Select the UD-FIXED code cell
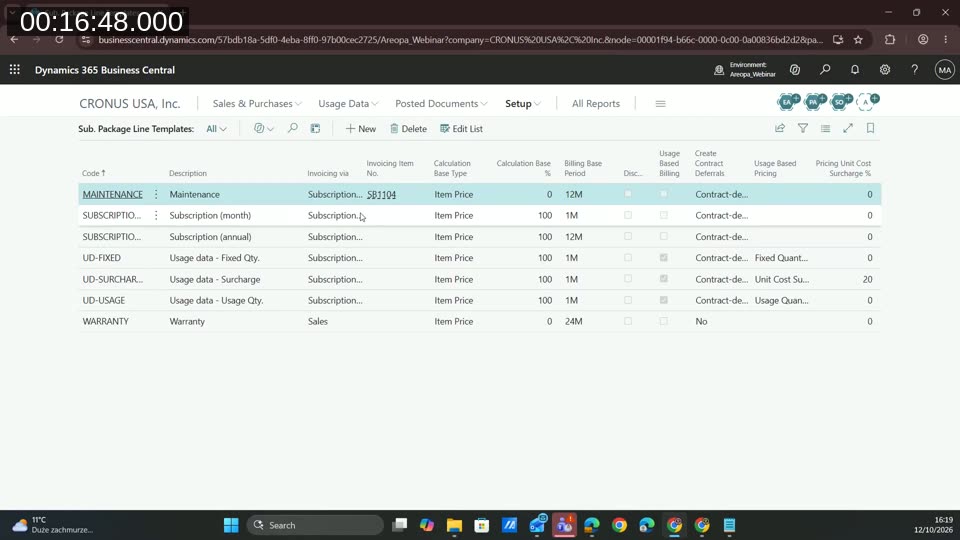This screenshot has height=540, width=960. (x=102, y=258)
